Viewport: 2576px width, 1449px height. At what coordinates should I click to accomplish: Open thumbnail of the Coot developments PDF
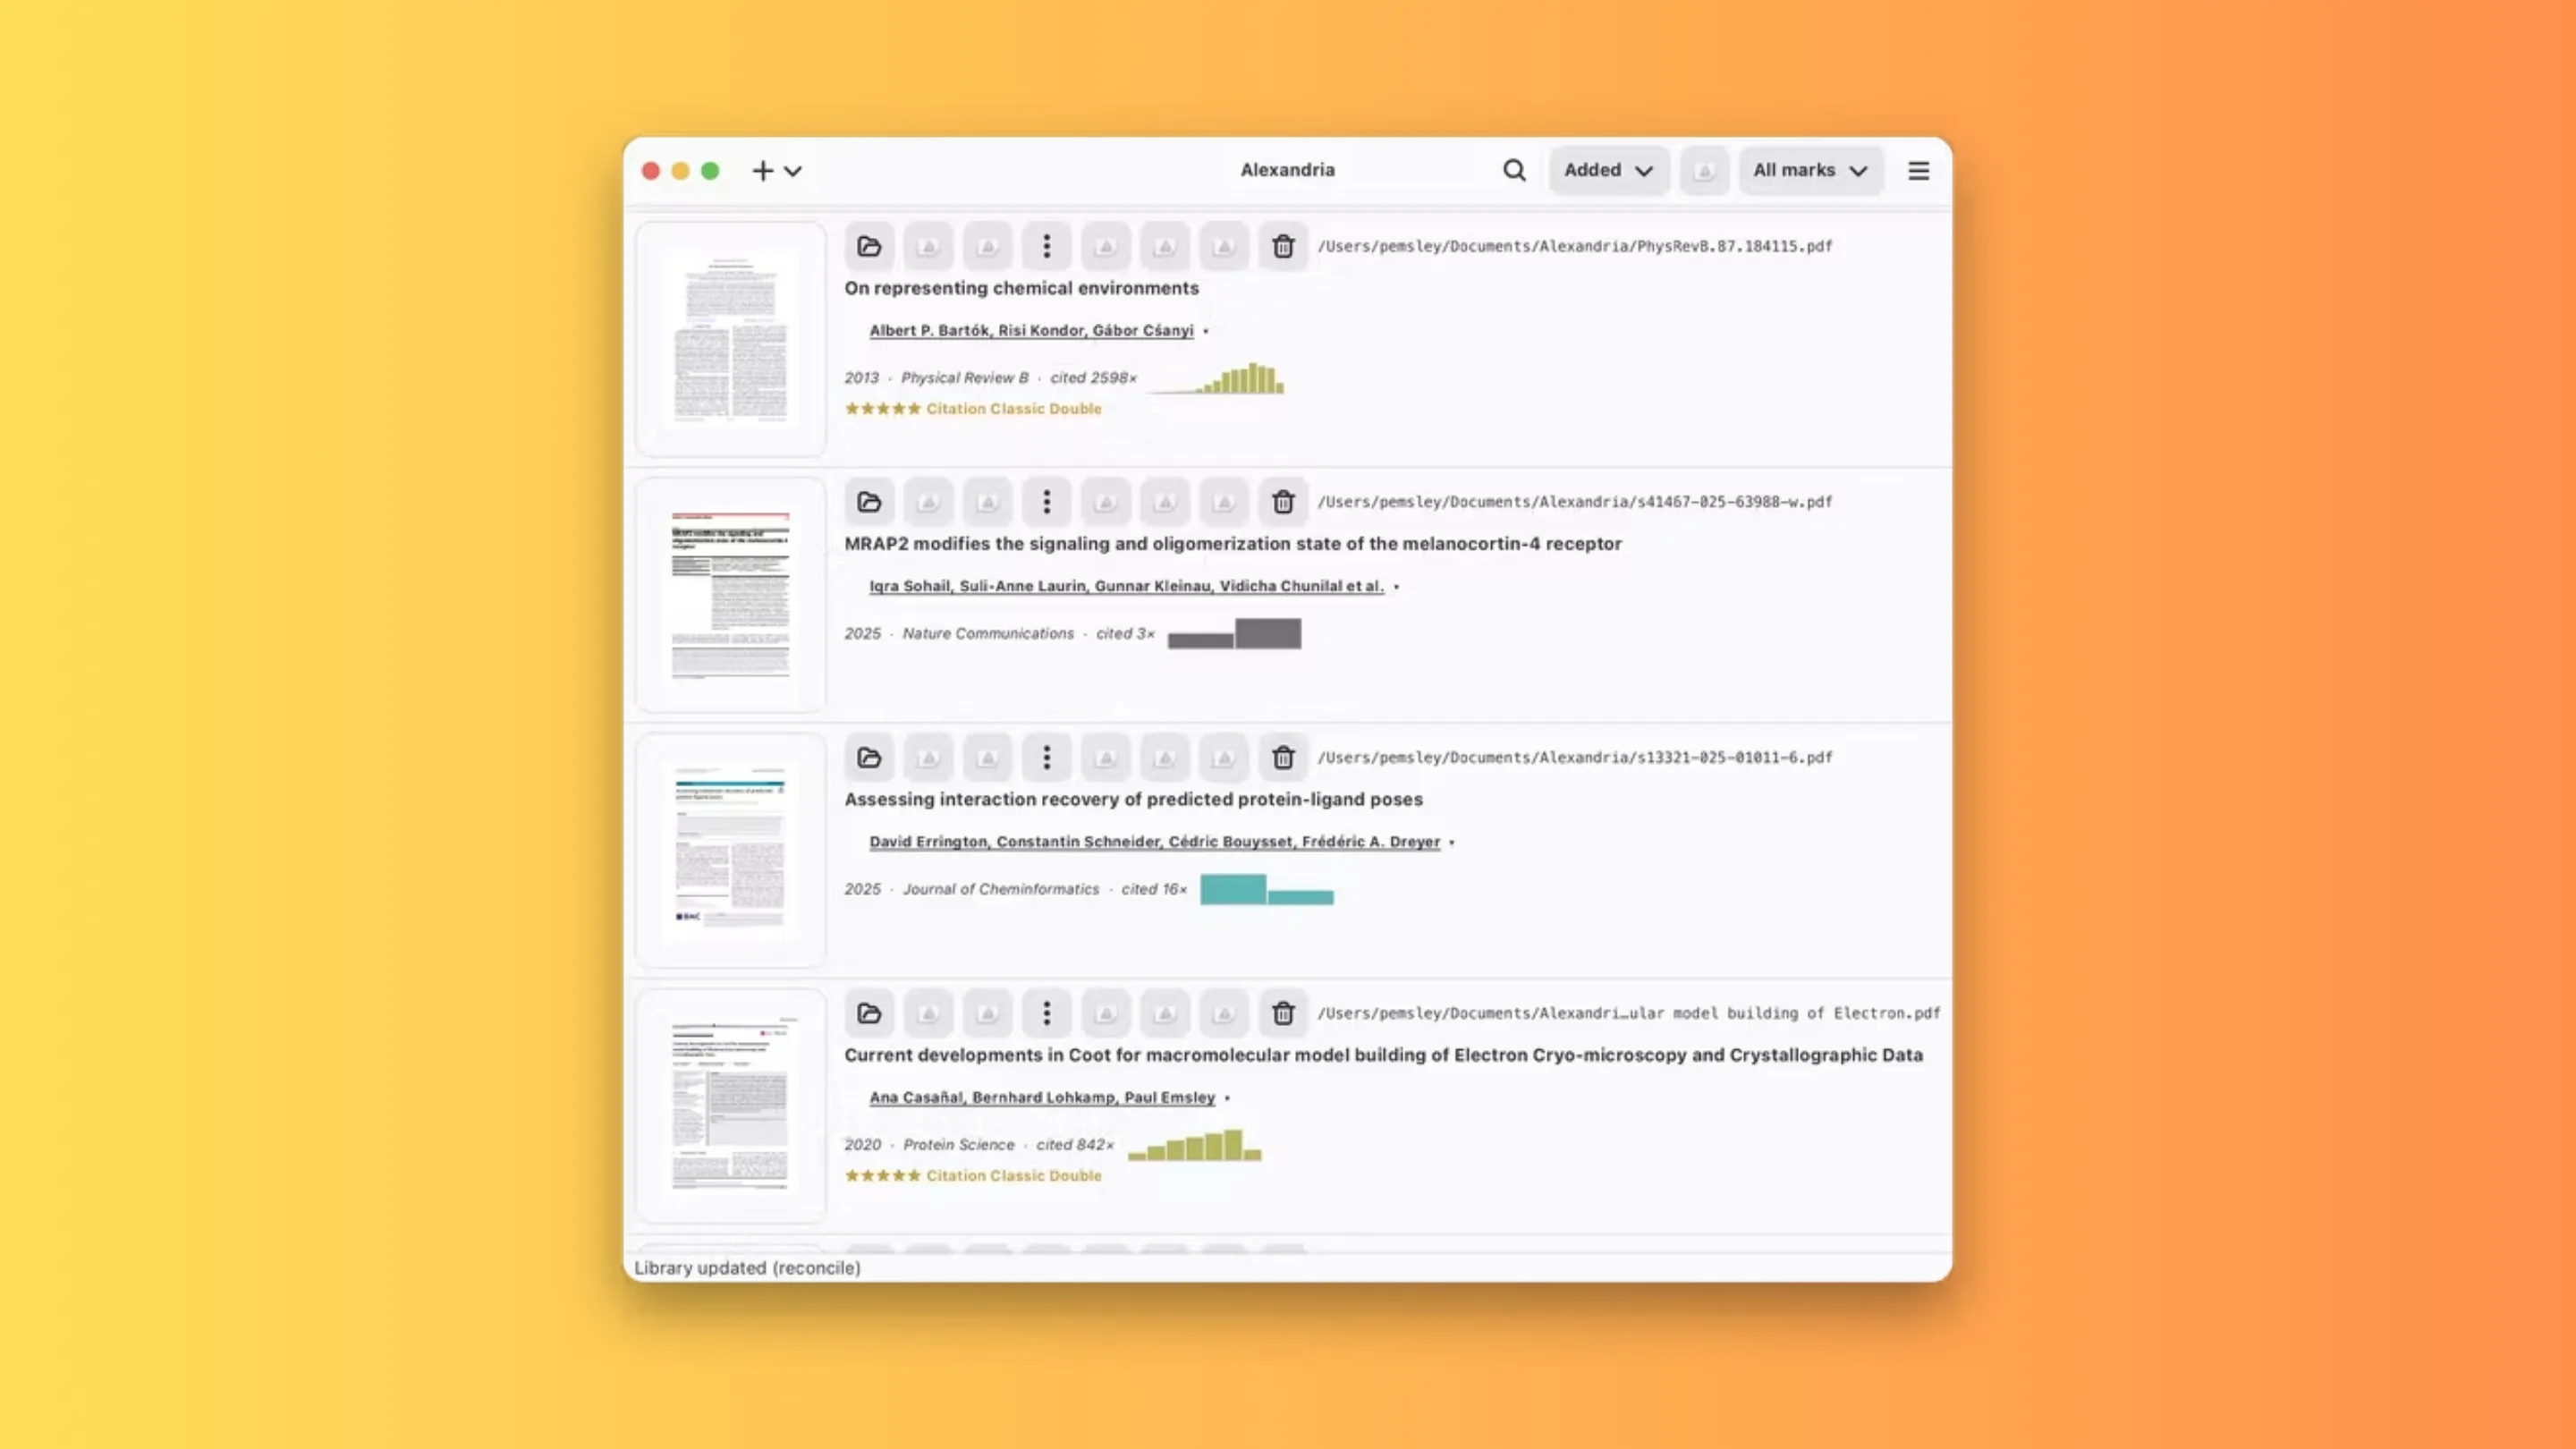coord(731,1106)
